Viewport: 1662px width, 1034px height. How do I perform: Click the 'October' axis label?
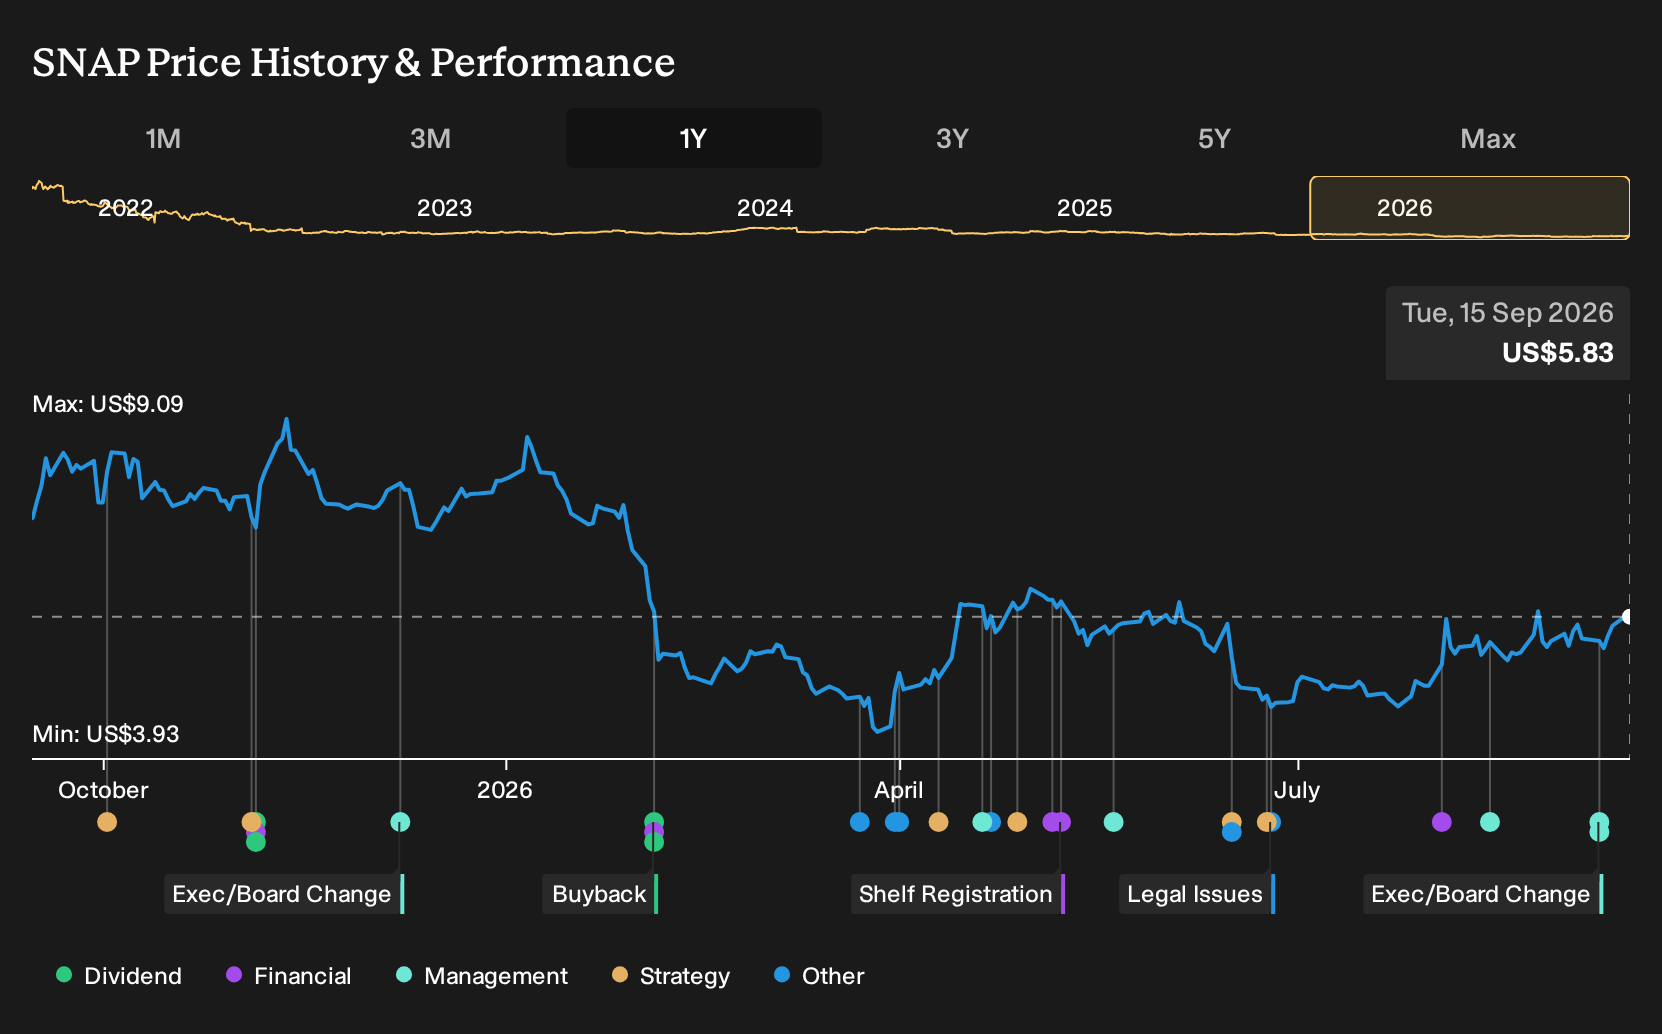(103, 790)
